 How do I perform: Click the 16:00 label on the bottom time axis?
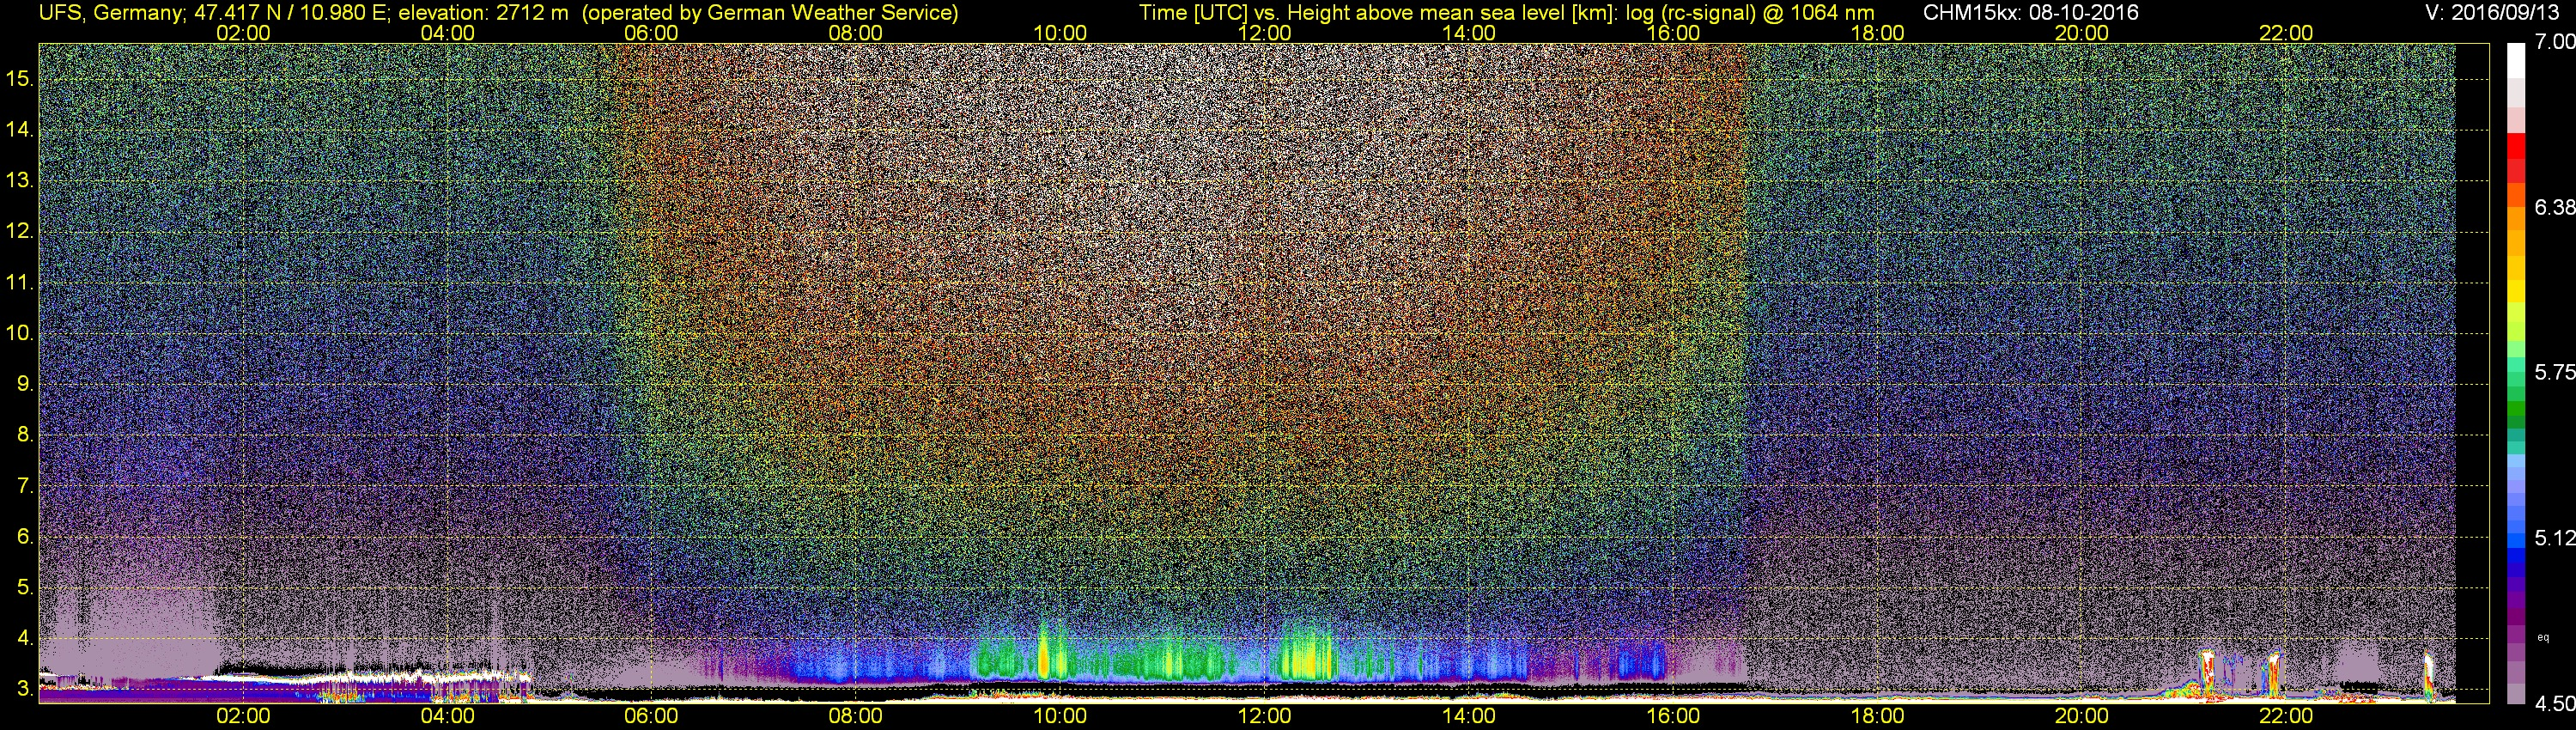coord(1673,716)
